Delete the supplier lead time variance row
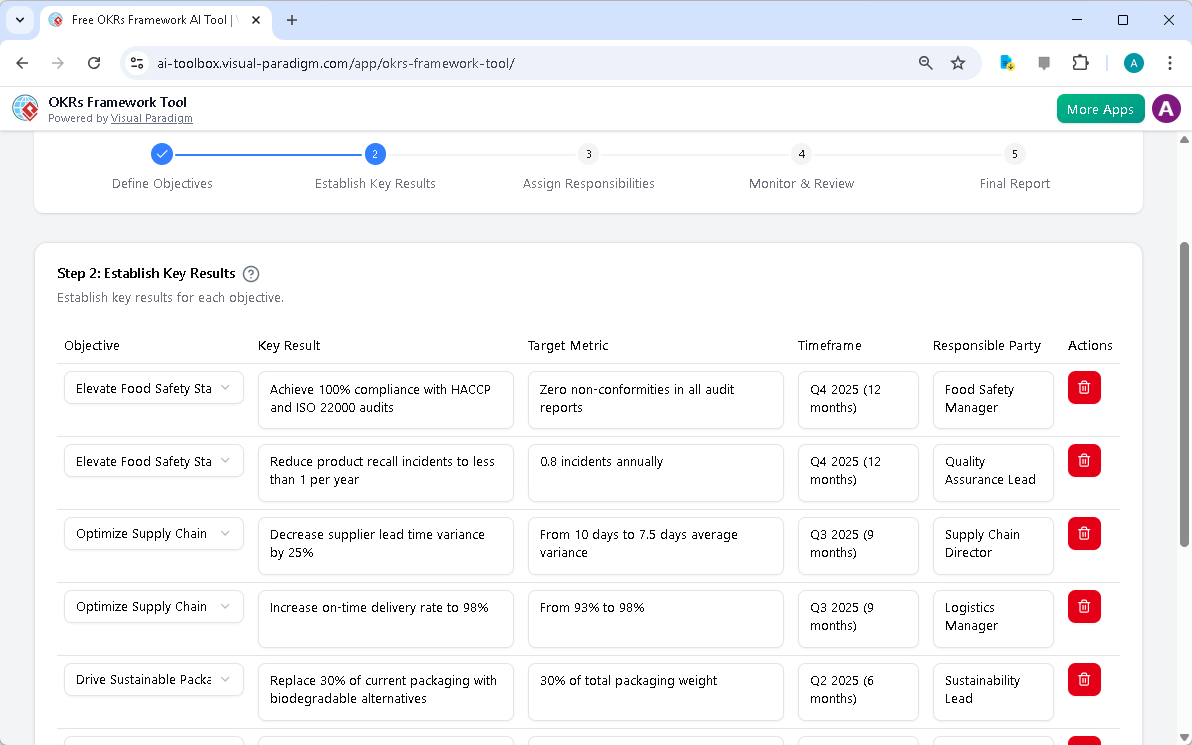Screen dimensions: 1192x745 click(1083, 533)
